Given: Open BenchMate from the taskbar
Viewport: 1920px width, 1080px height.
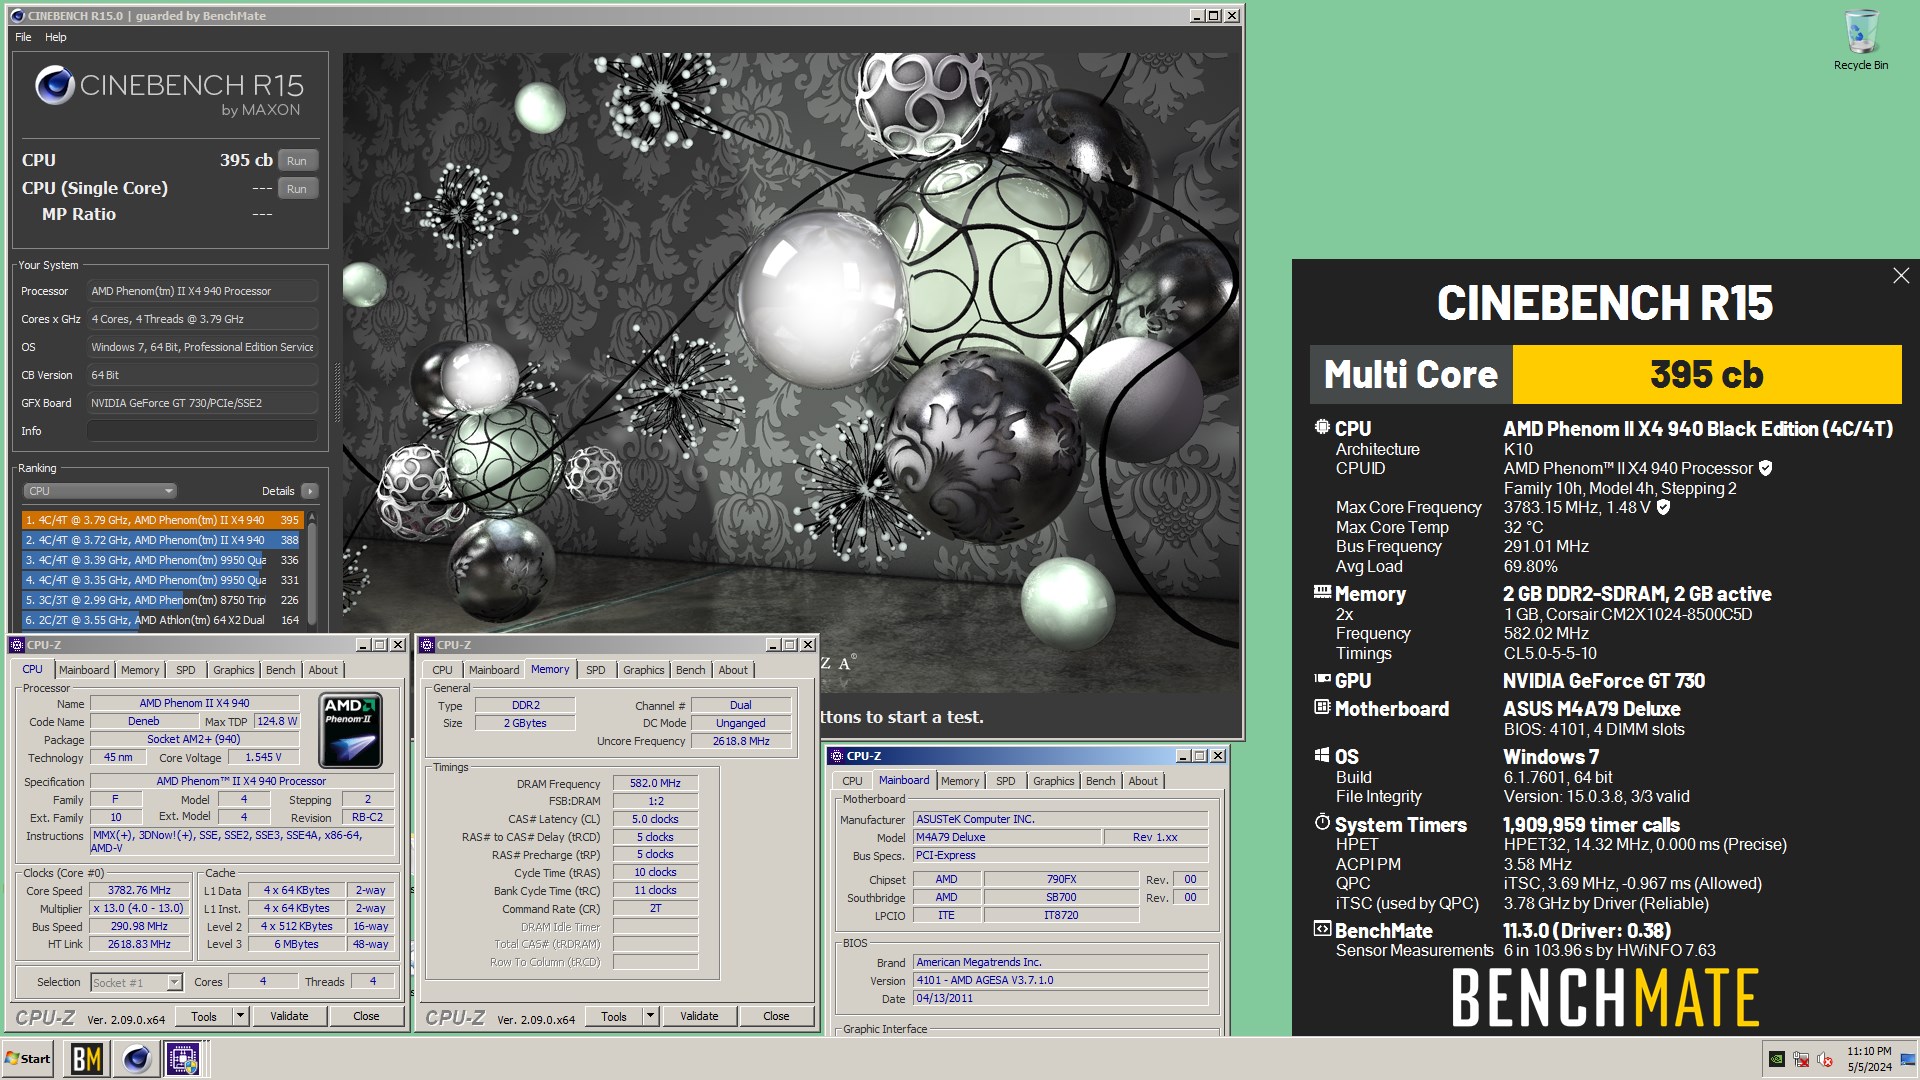Looking at the screenshot, I should pyautogui.click(x=86, y=1058).
